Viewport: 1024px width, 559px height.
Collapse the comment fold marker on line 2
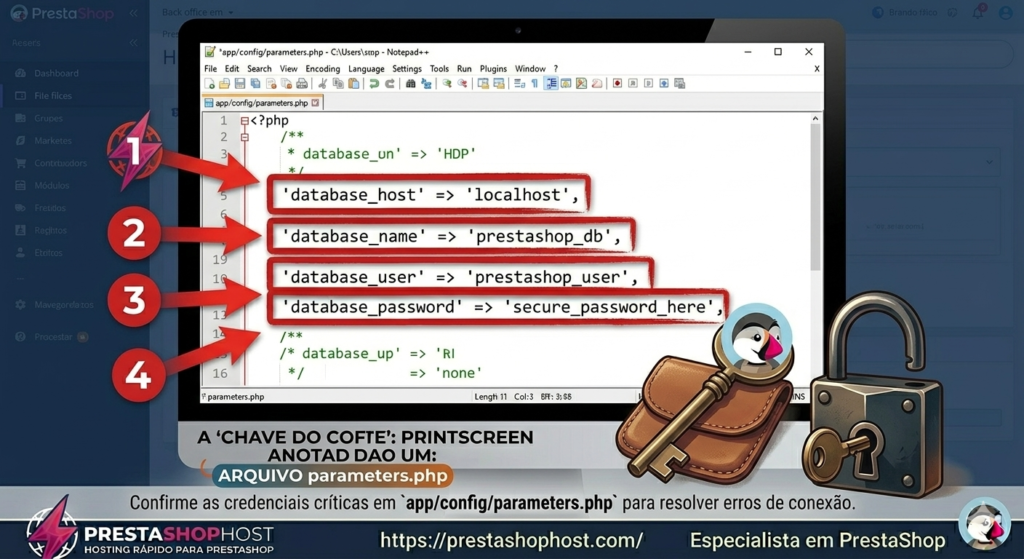click(x=245, y=137)
